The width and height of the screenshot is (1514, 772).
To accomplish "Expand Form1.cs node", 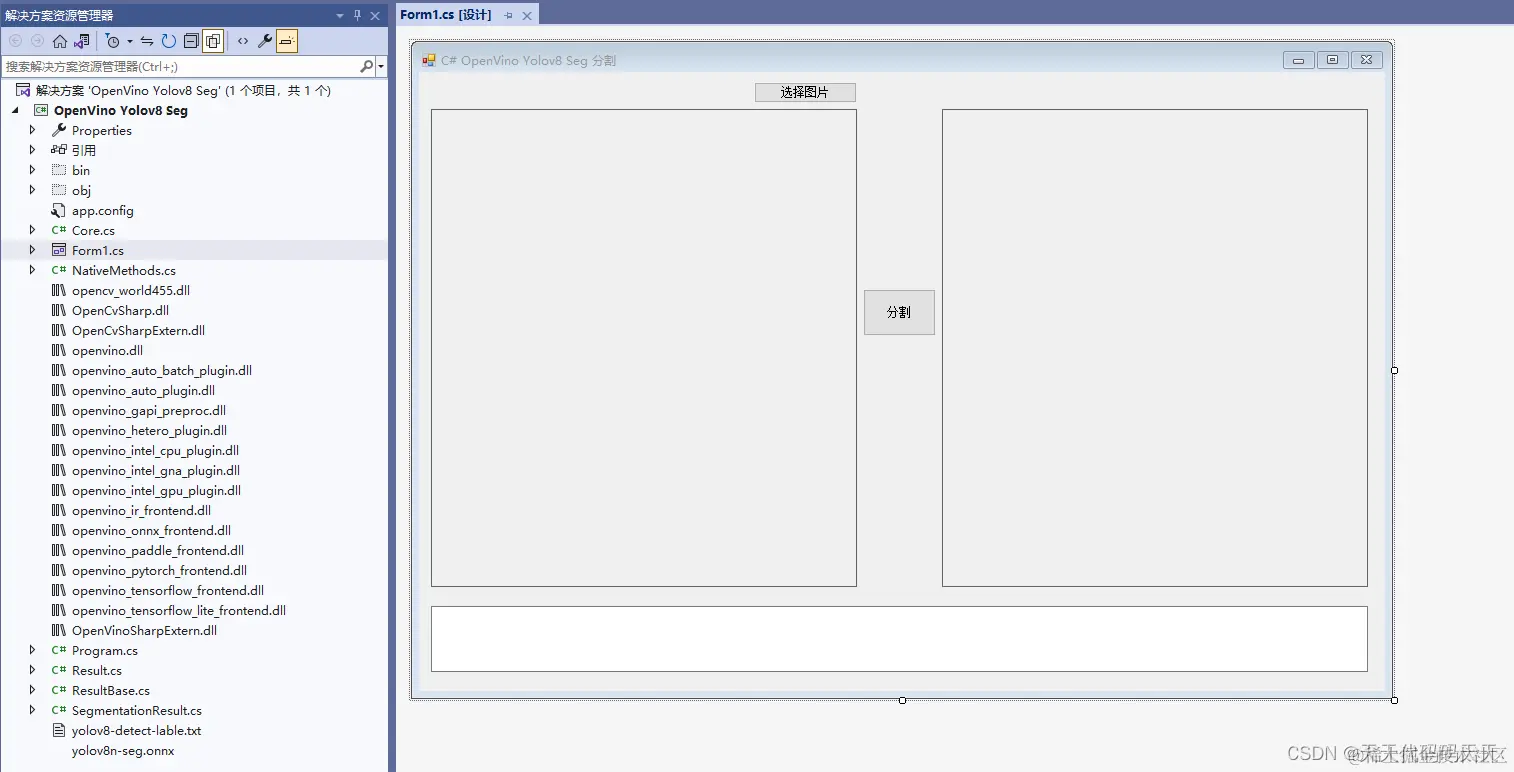I will (x=32, y=250).
